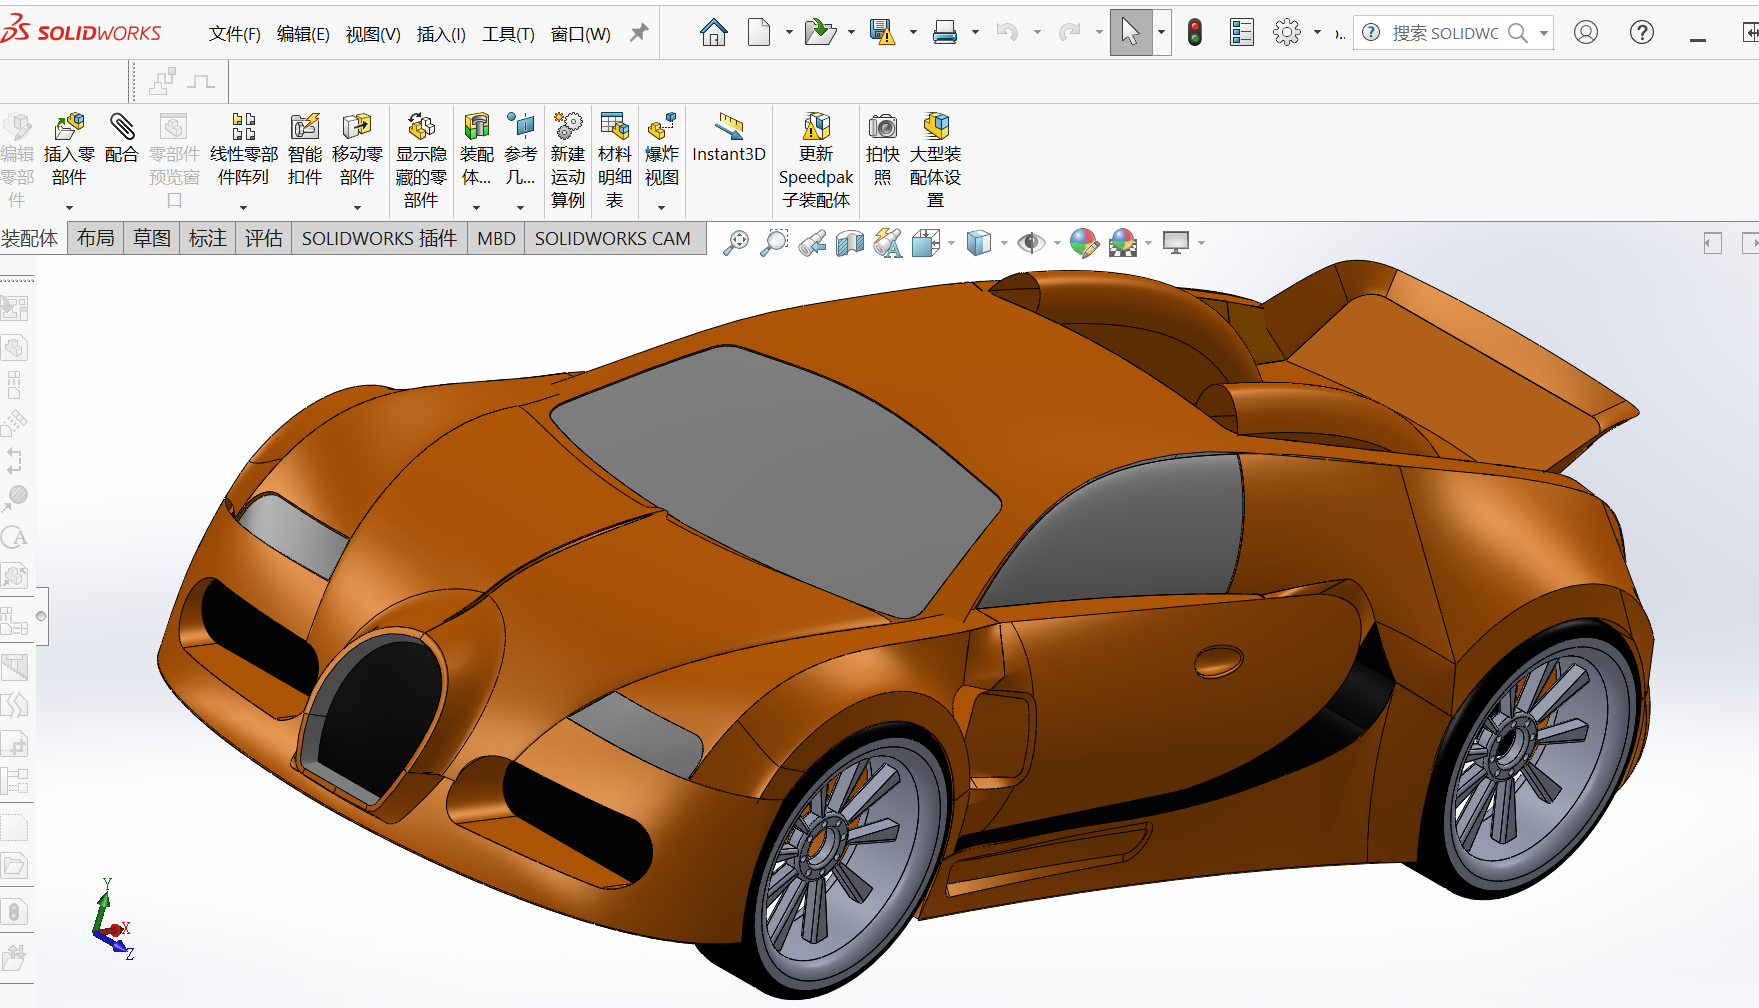Expand the Exploded View dropdown arrow
Image resolution: width=1759 pixels, height=1008 pixels.
coord(661,207)
